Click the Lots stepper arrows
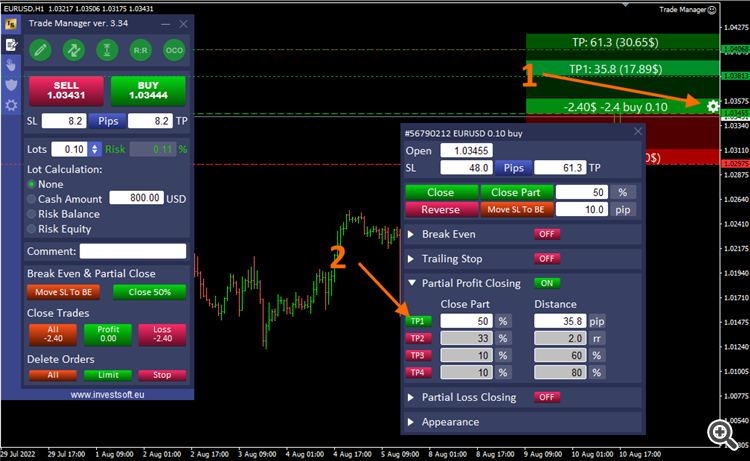The height and width of the screenshot is (461, 750). pos(95,149)
